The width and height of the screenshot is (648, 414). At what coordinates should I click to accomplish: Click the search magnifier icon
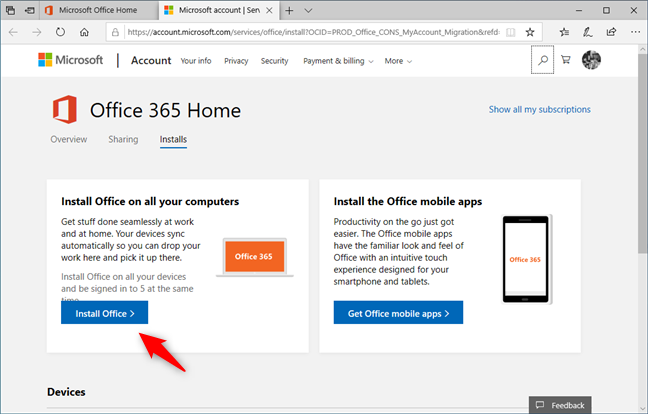tap(542, 60)
